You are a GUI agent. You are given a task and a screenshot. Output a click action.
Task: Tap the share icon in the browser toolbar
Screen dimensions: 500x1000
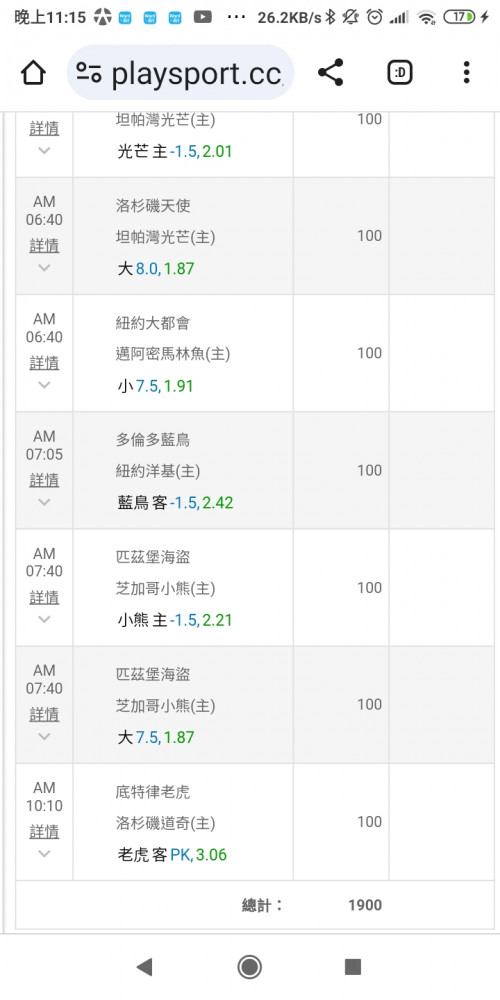point(330,73)
